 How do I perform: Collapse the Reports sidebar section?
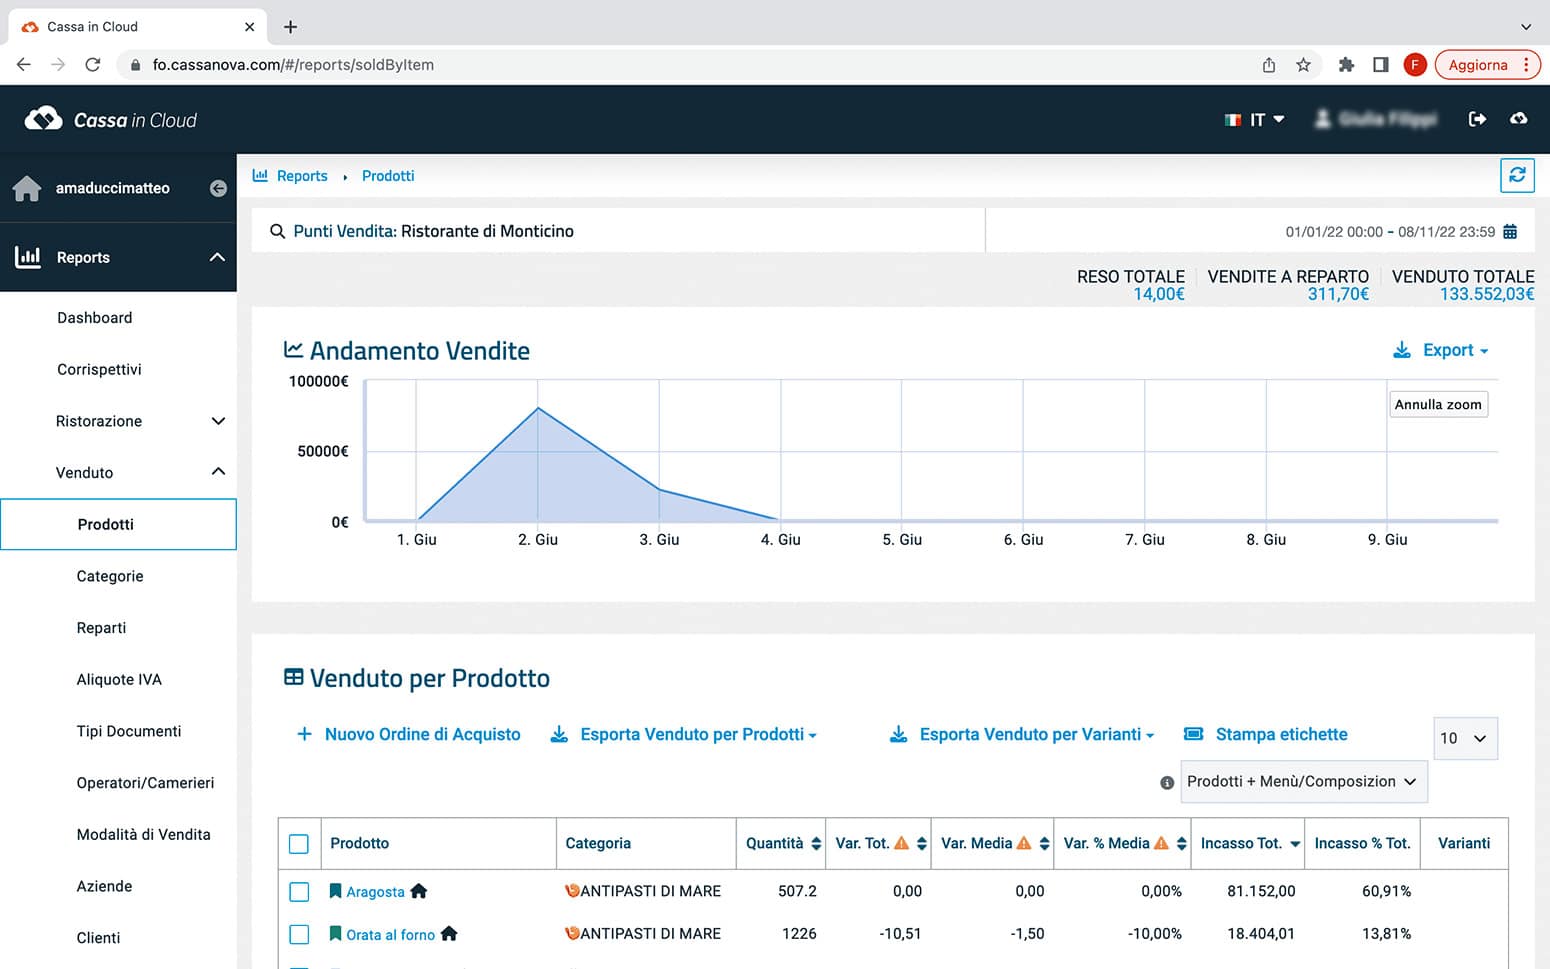[217, 257]
